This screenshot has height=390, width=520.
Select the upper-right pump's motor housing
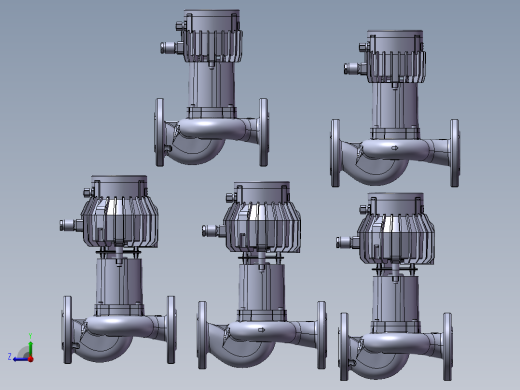pos(395,105)
